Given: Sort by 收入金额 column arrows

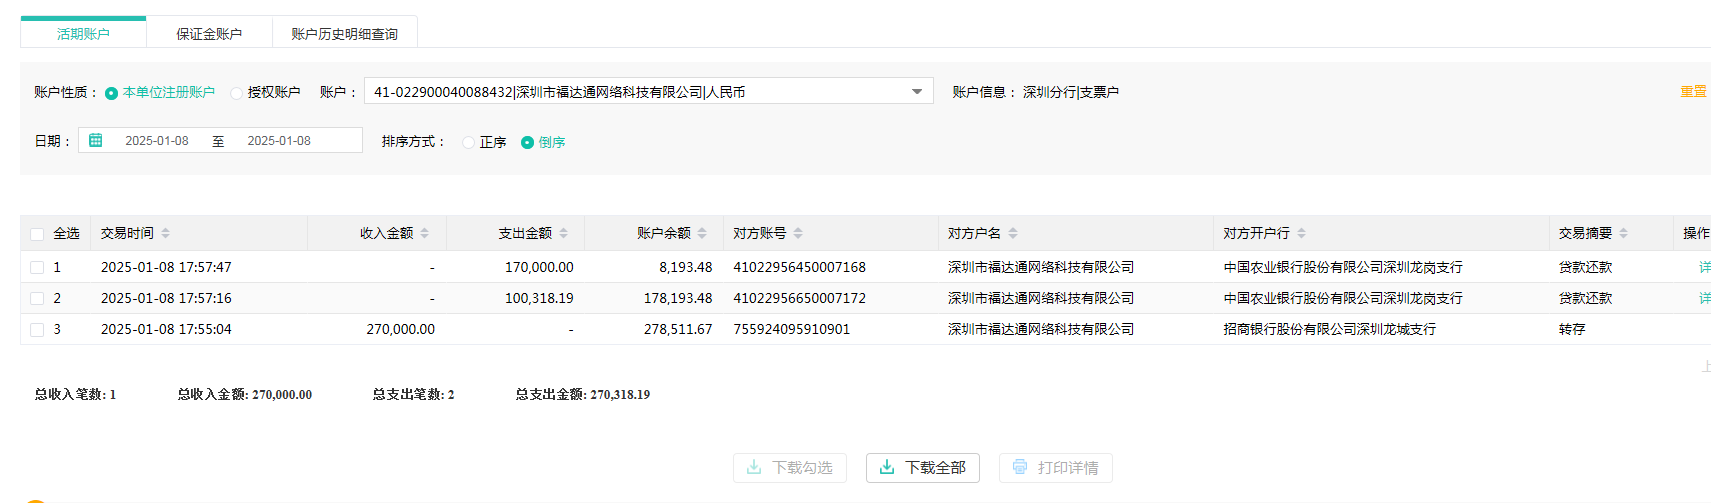Looking at the screenshot, I should [425, 233].
